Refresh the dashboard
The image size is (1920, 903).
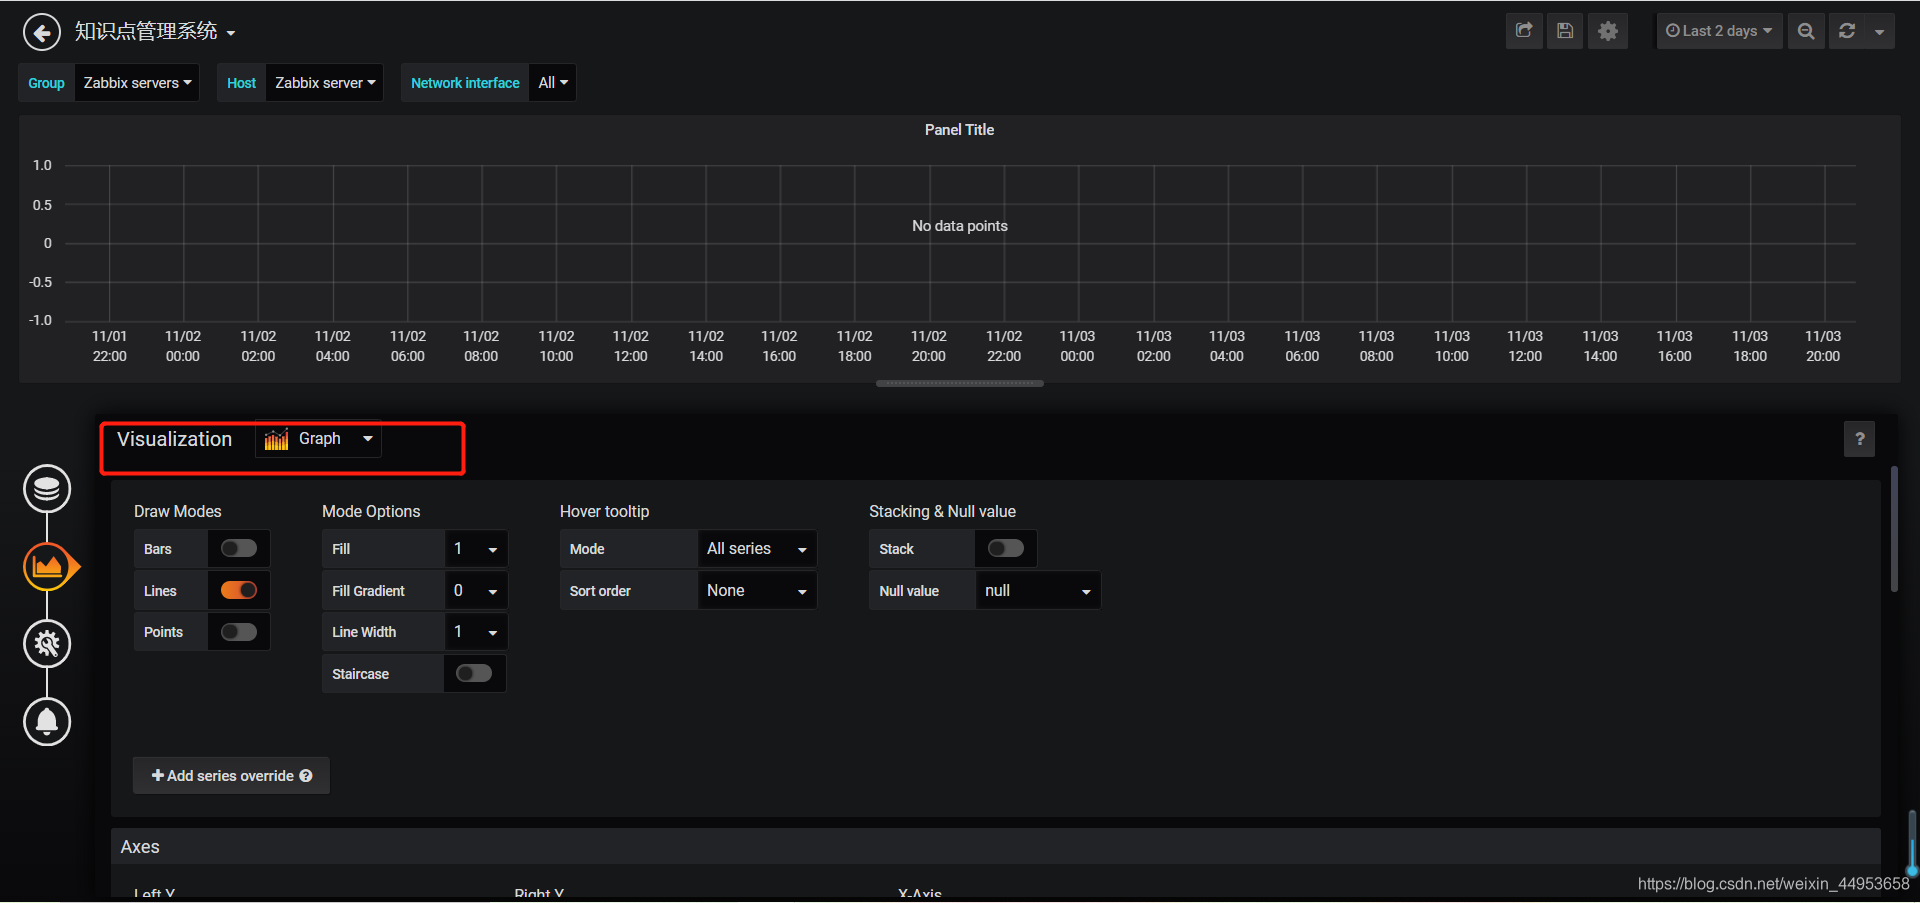(1847, 31)
